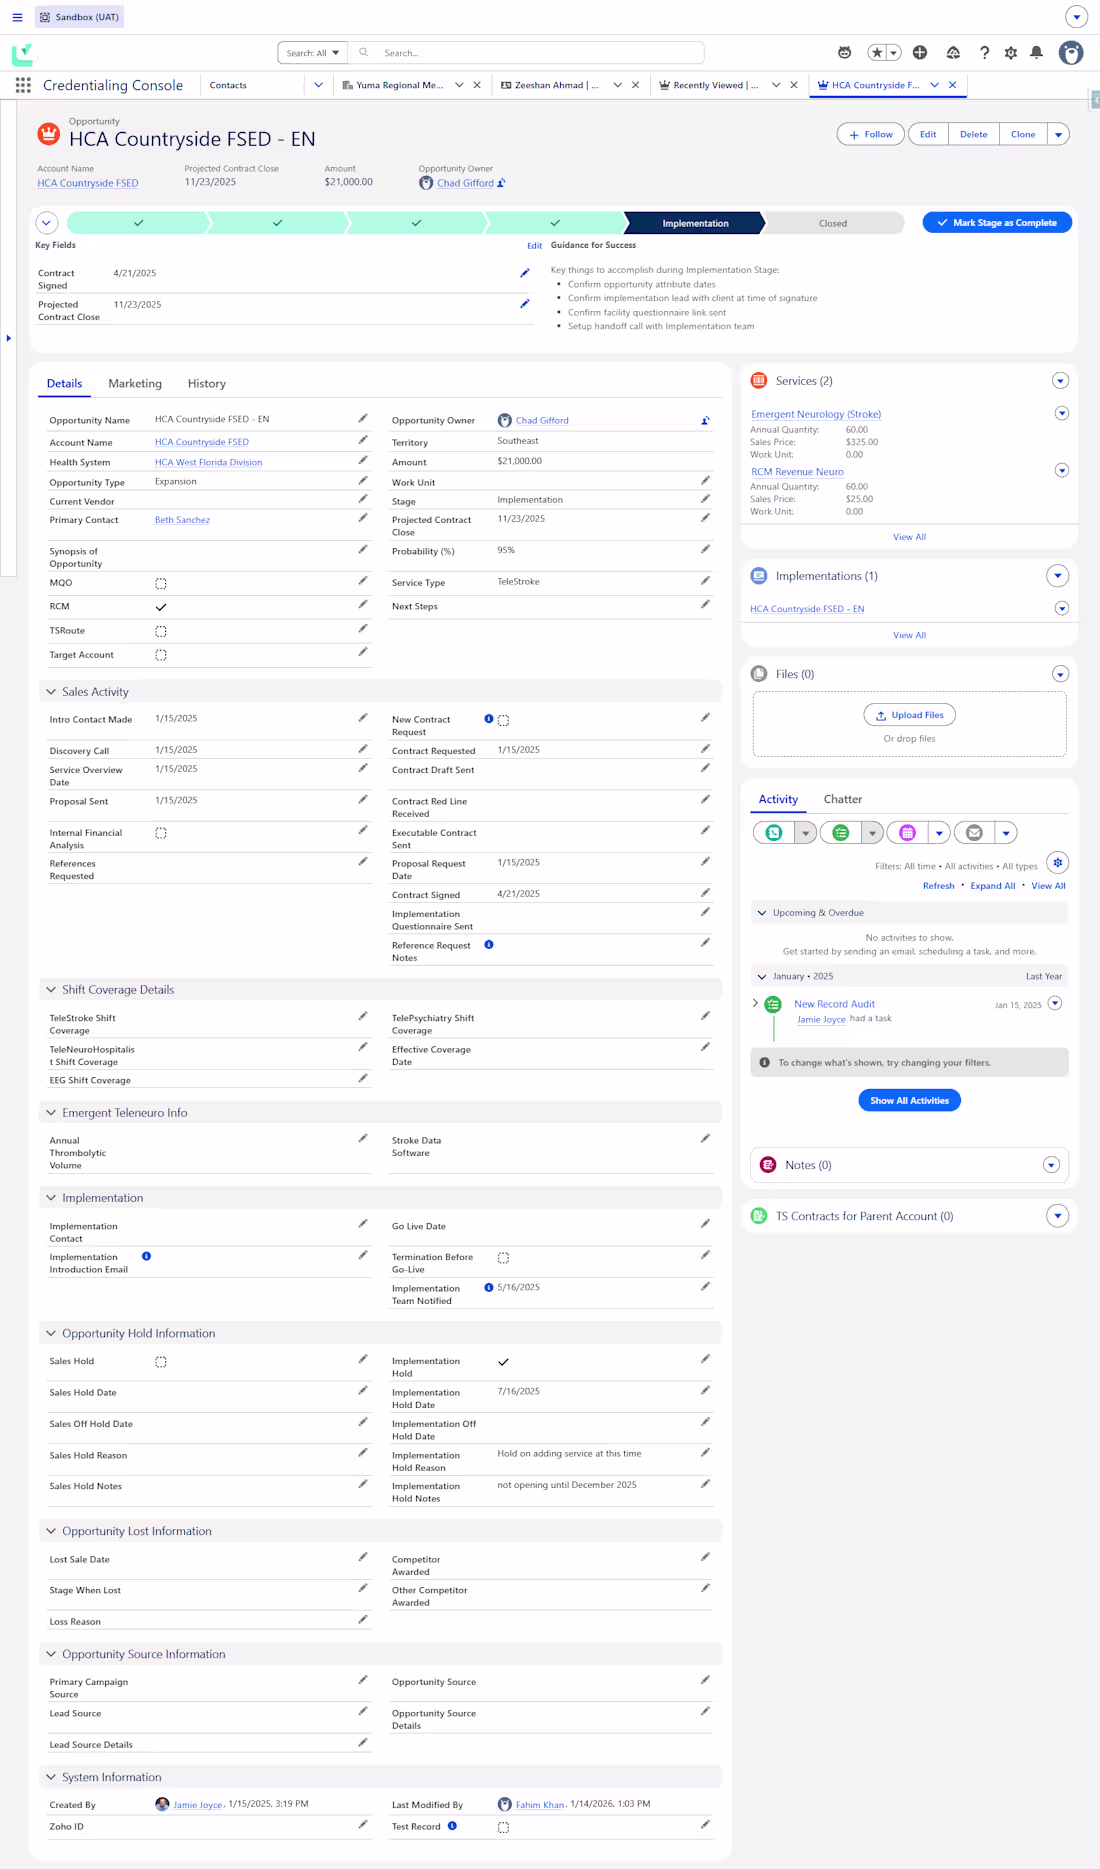The image size is (1100, 1869).
Task: Switch to the Chatter tab
Action: click(843, 800)
